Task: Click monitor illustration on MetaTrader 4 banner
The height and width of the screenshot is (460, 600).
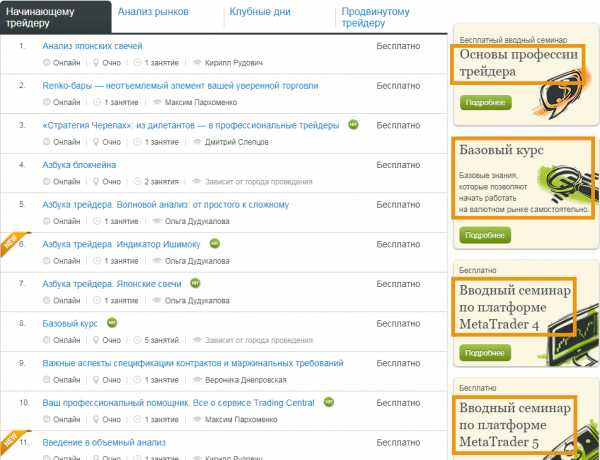Action: tap(574, 334)
